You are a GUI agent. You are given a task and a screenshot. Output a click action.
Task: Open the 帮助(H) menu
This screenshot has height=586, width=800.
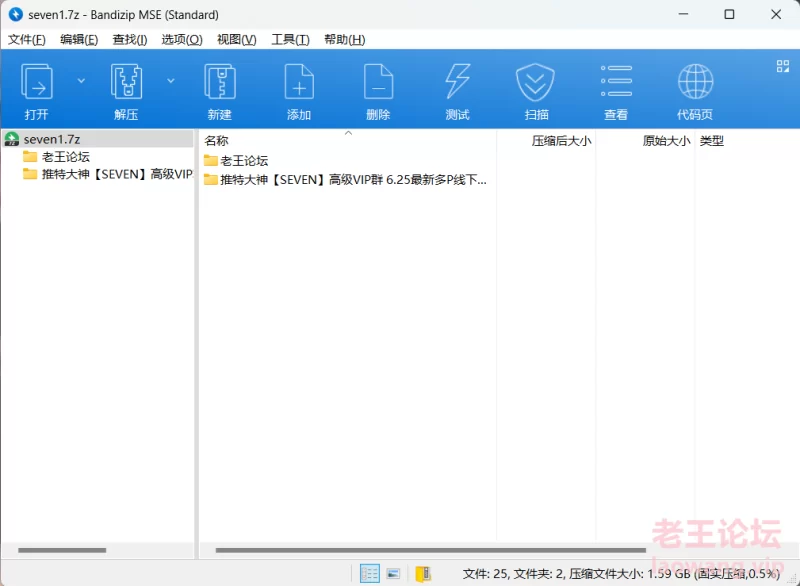tap(344, 39)
